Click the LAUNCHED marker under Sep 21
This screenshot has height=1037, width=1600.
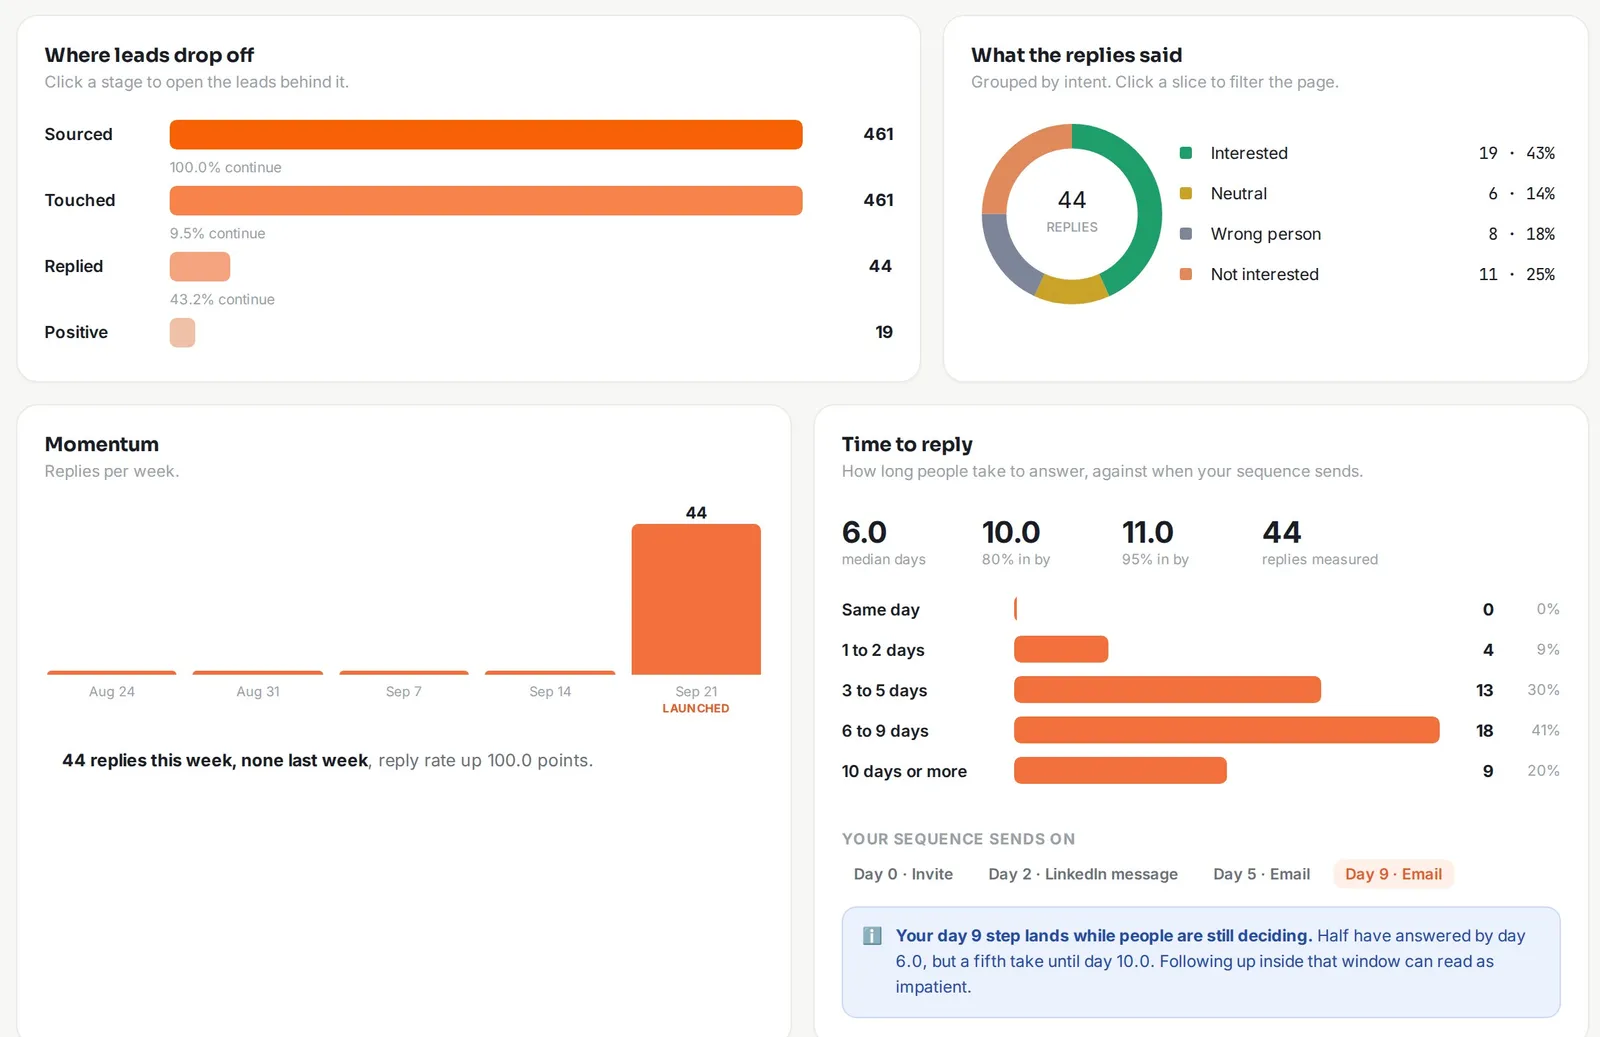(696, 708)
